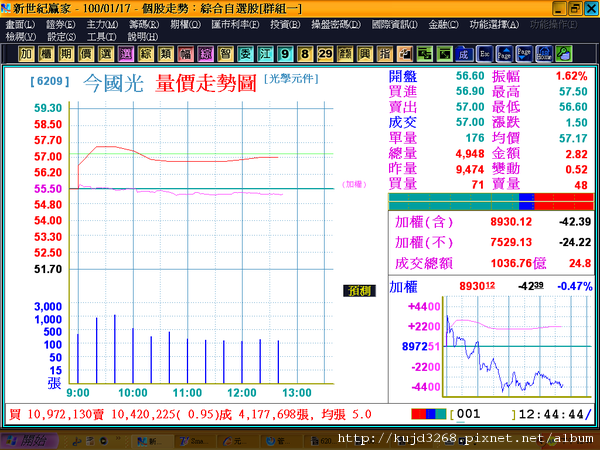
Task: Open the 期權(O) menu
Action: pyautogui.click(x=185, y=24)
